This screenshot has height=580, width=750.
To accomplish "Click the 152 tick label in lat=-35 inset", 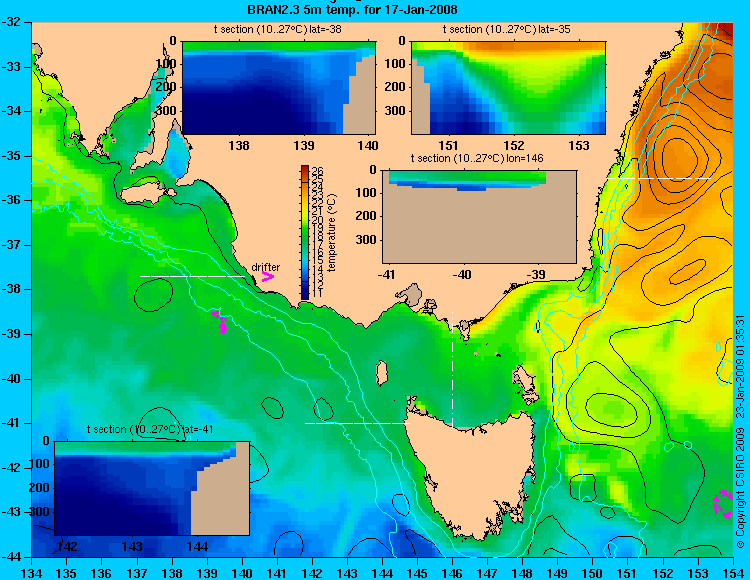I will click(x=514, y=145).
